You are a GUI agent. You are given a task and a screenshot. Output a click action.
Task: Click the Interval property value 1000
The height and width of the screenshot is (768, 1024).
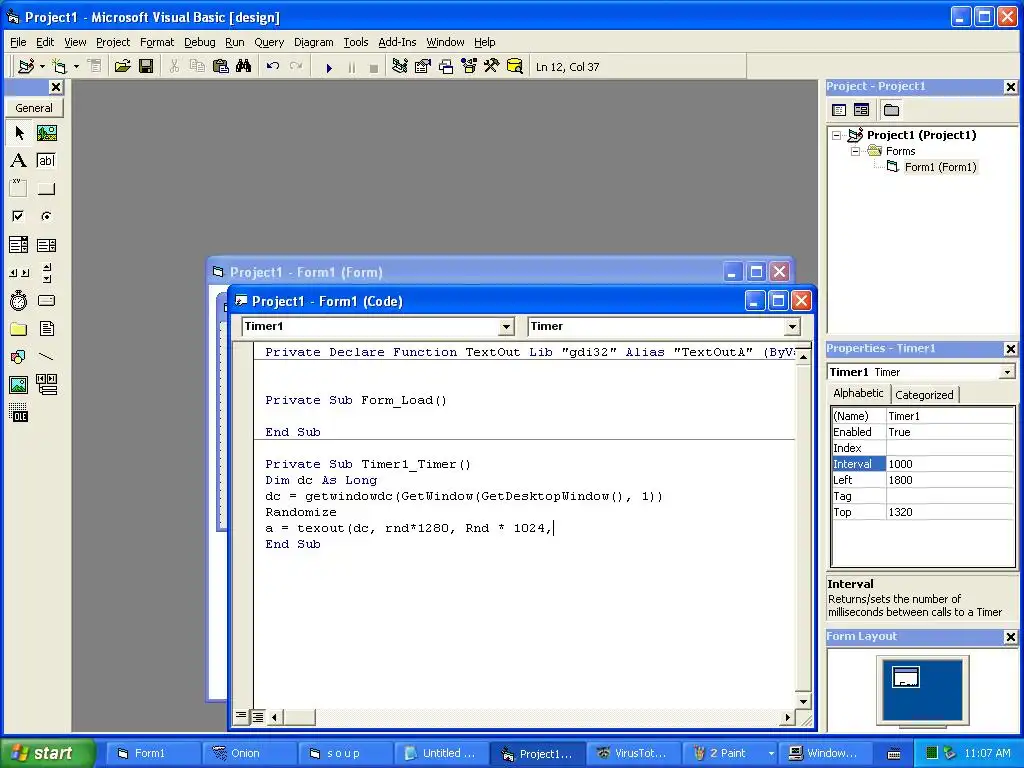(x=950, y=464)
